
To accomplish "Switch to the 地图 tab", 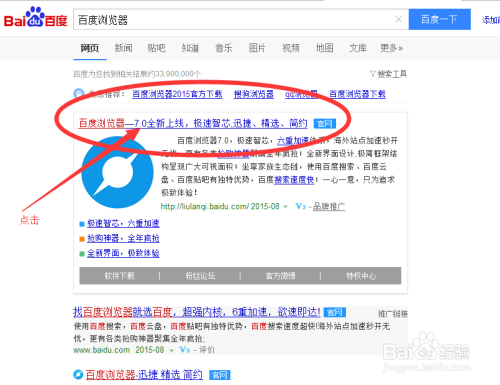I will click(x=324, y=48).
